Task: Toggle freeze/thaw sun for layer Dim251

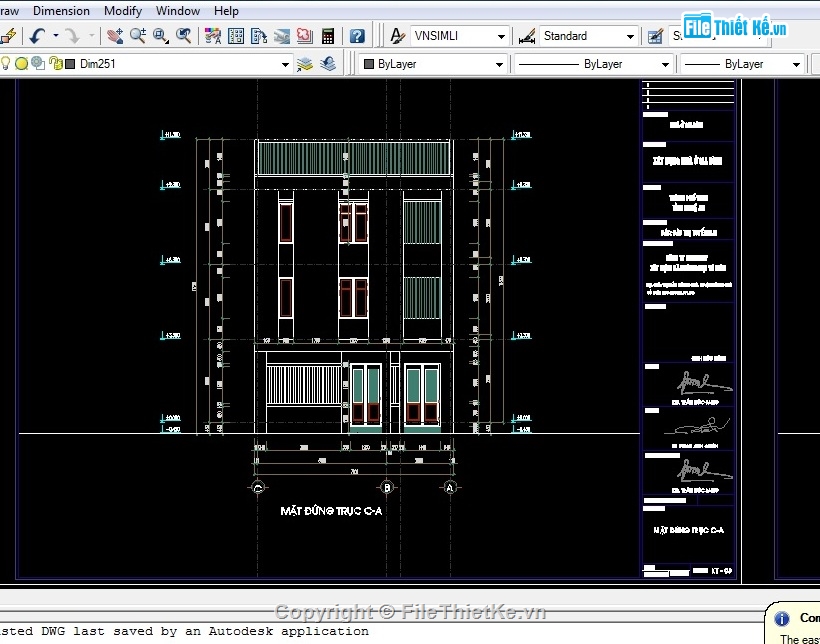Action: coord(21,63)
